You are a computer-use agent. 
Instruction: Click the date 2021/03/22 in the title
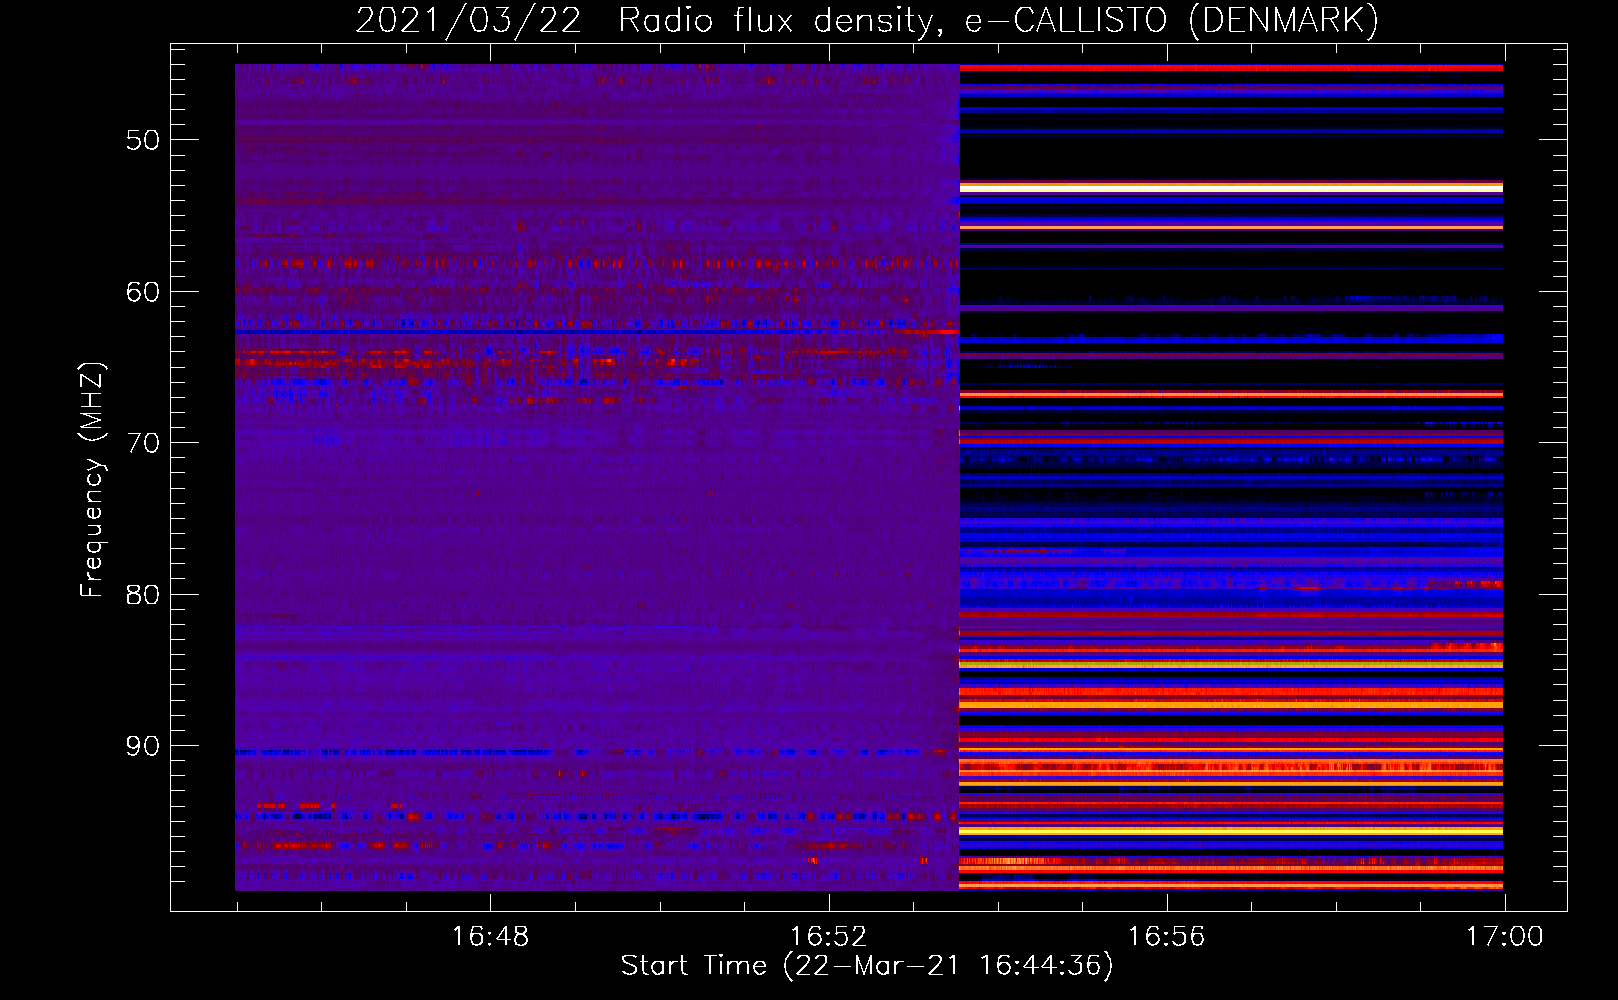click(468, 21)
